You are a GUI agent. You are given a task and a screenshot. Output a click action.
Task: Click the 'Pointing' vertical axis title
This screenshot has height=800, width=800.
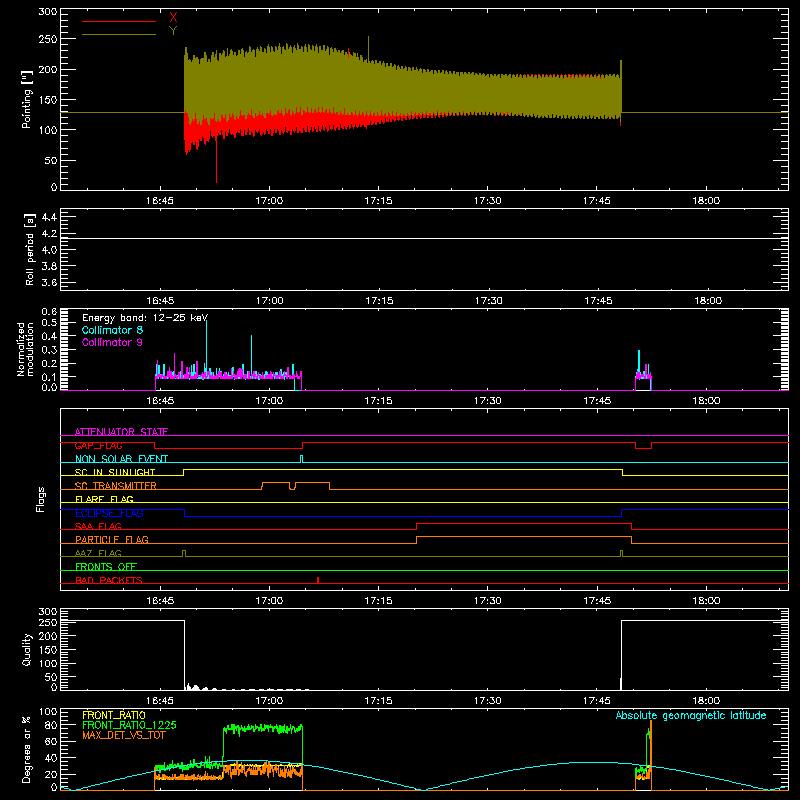(27, 99)
